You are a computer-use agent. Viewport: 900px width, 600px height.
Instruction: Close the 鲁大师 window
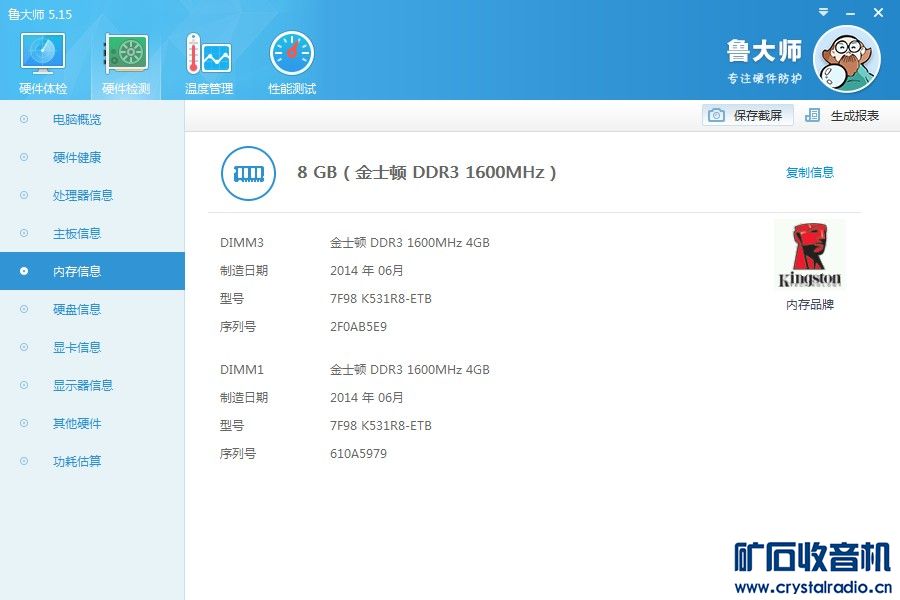tap(878, 12)
